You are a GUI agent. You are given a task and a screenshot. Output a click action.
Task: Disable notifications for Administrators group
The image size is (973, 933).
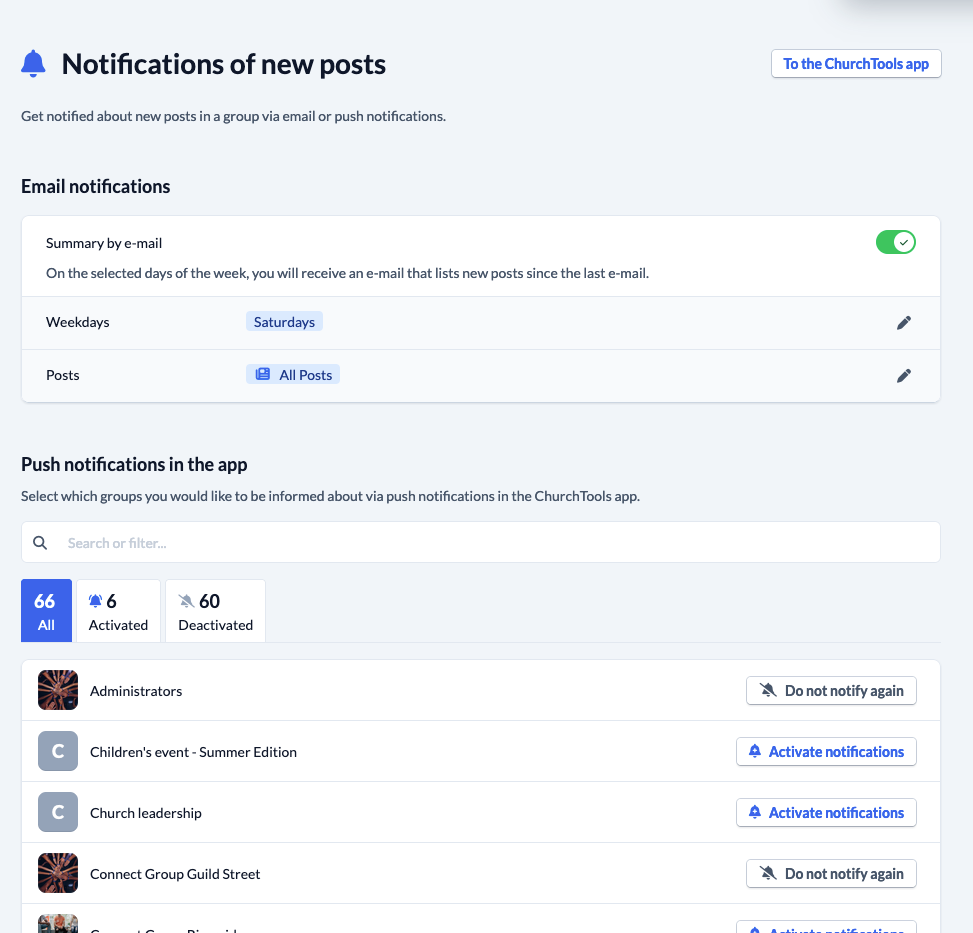(x=831, y=690)
